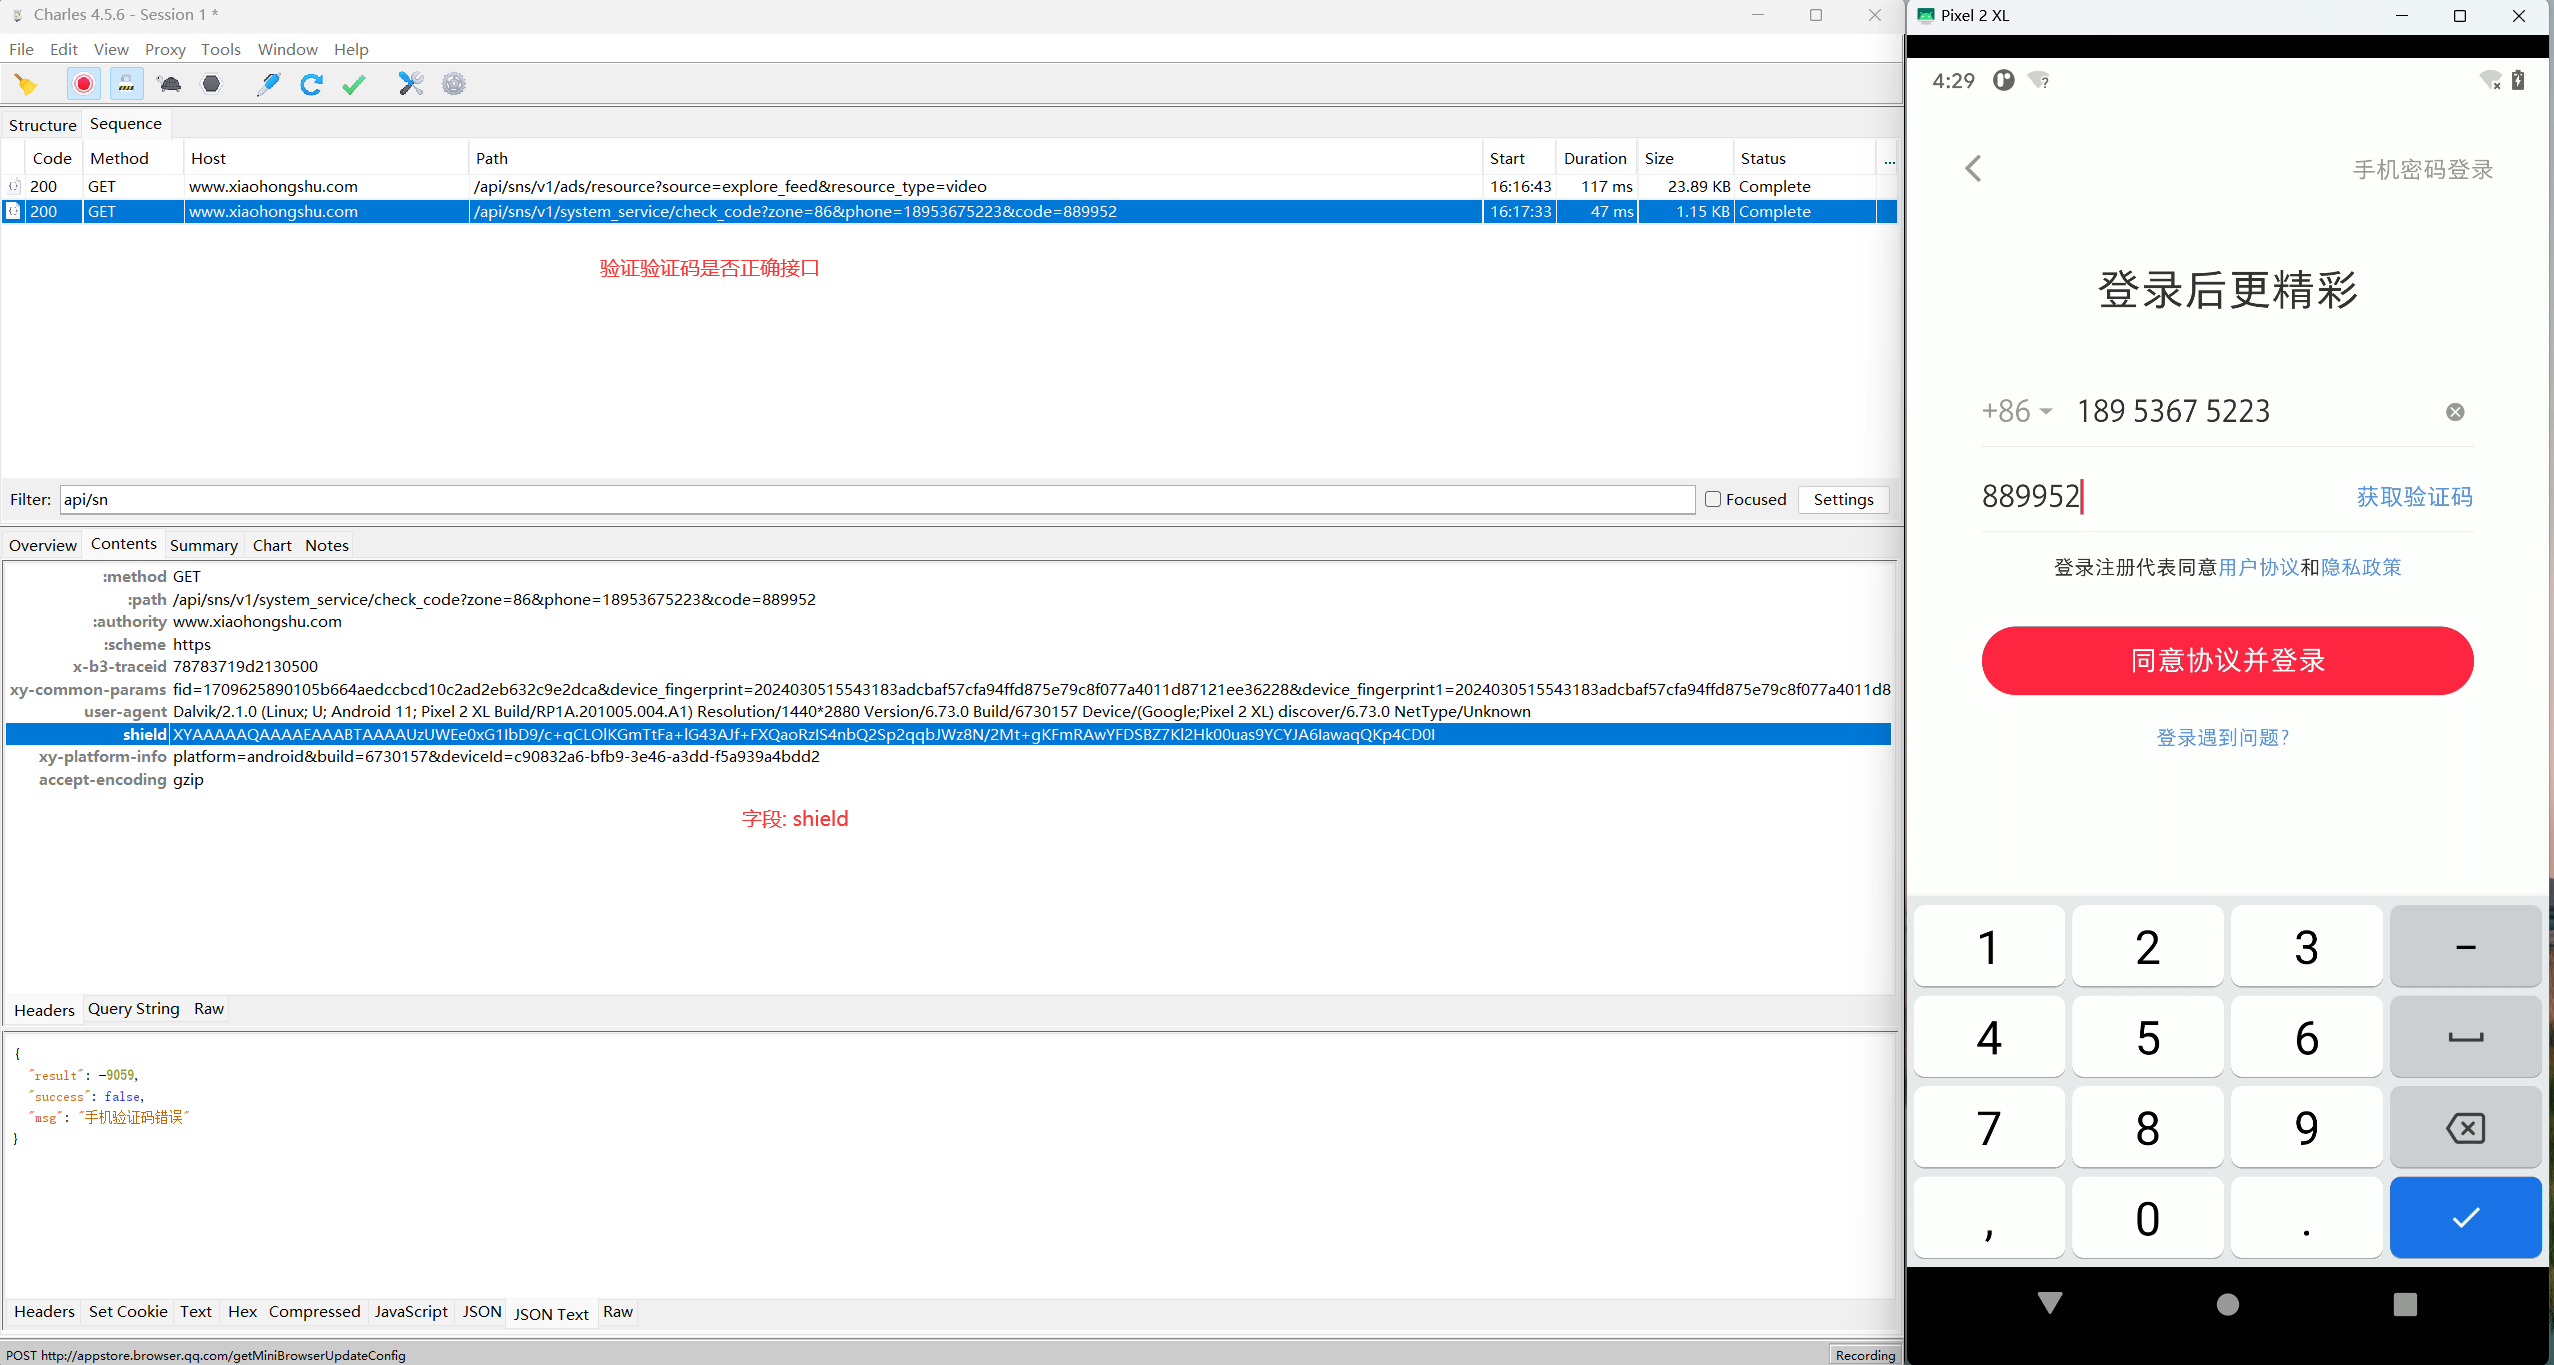Open column chooser ellipsis in table header
The image size is (2554, 1365).
click(x=1888, y=158)
